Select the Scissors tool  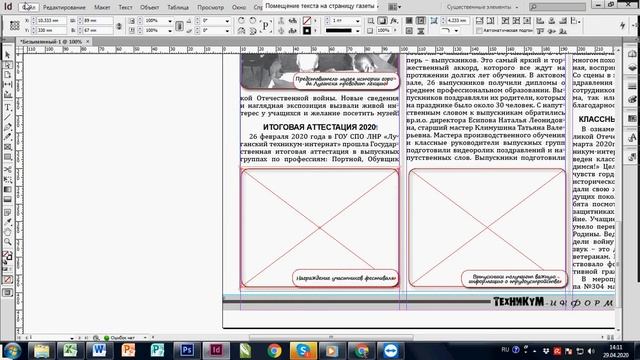[x=8, y=169]
